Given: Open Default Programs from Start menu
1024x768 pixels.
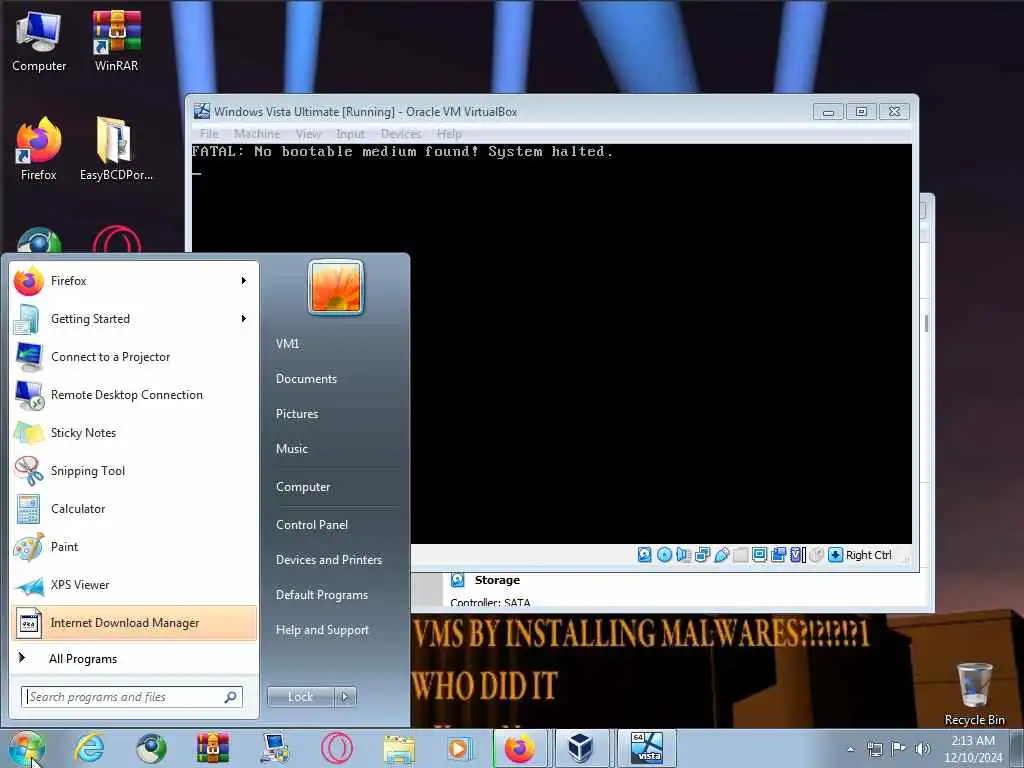Looking at the screenshot, I should [321, 595].
